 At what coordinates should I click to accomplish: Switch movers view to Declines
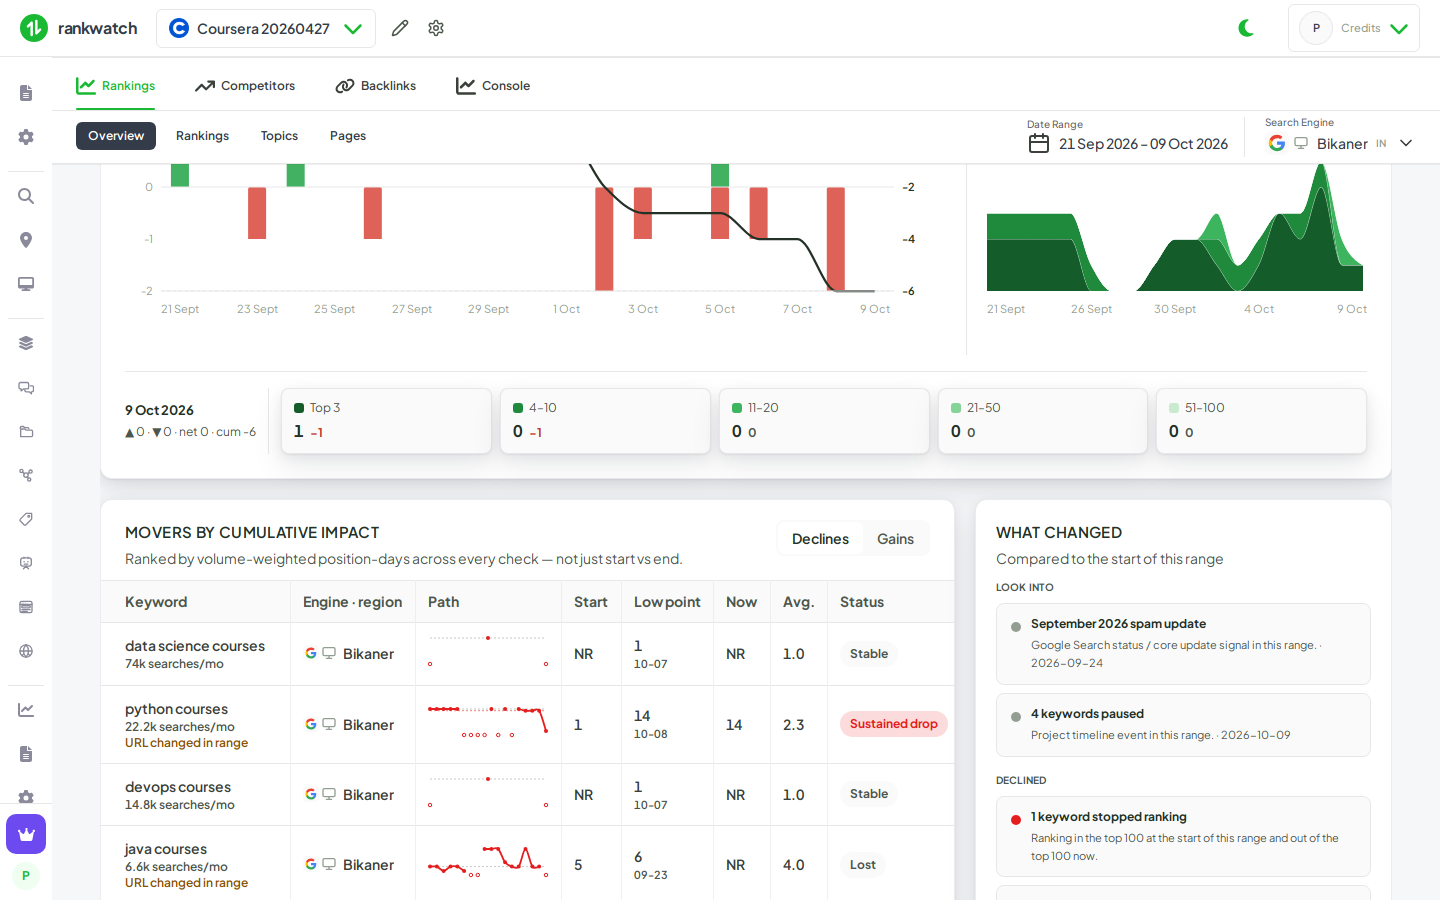coord(820,539)
